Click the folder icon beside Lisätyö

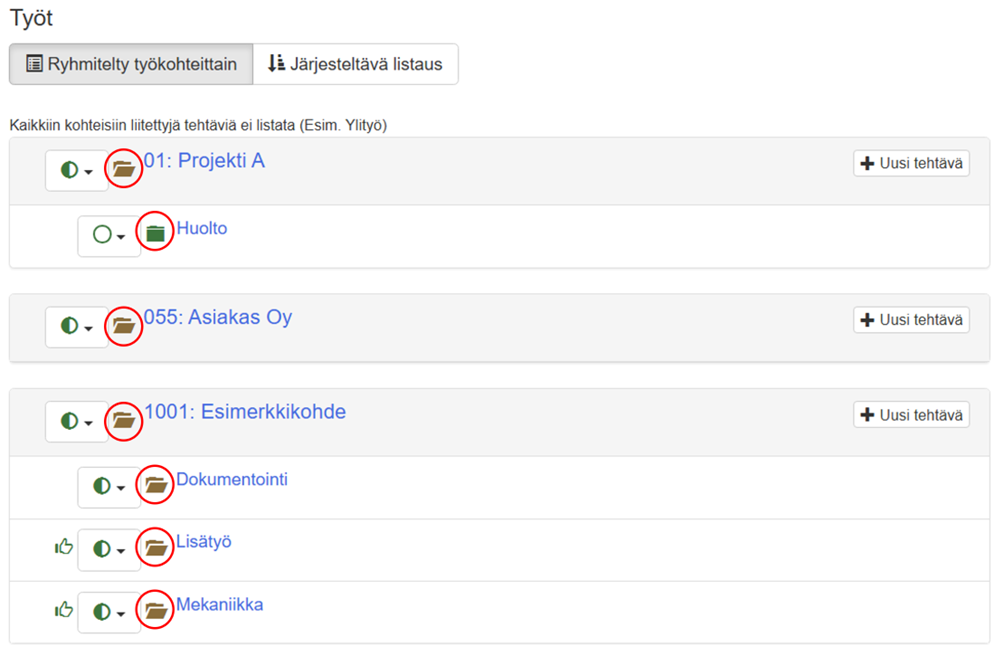point(155,548)
